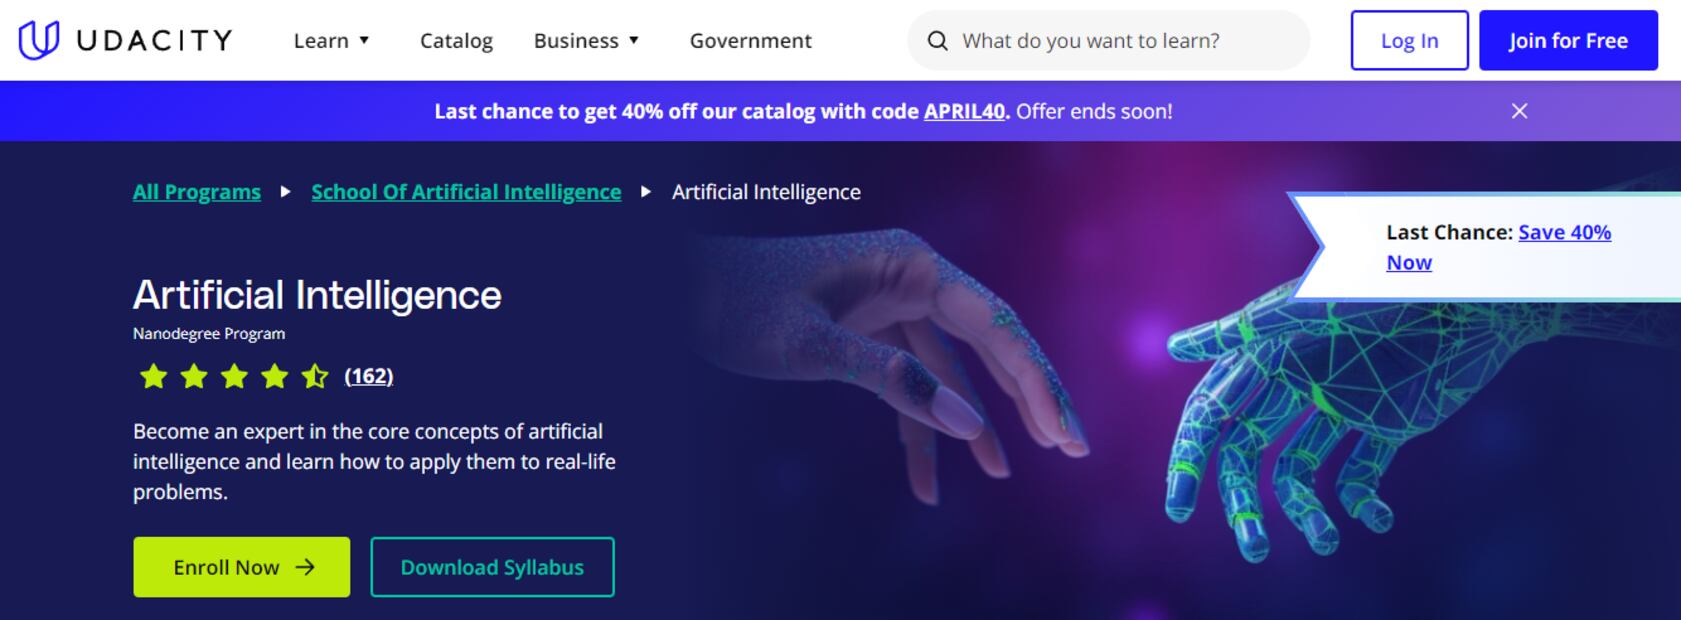The height and width of the screenshot is (620, 1681).
Task: Click the half-filled fifth rating star
Action: pyautogui.click(x=315, y=376)
